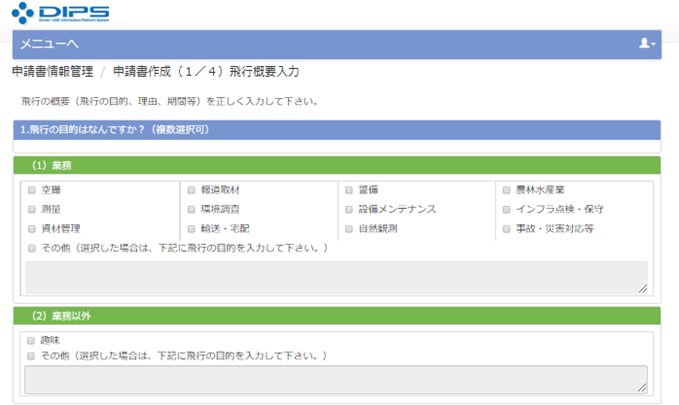
Task: Select the 農林水産業 checkbox
Action: (x=507, y=190)
